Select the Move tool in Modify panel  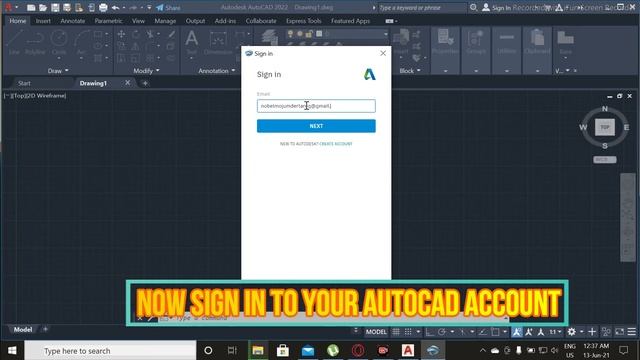coord(121,34)
